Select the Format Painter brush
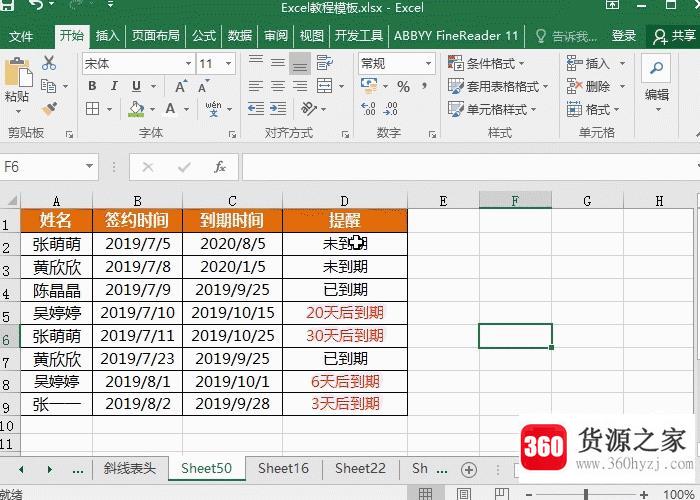The width and height of the screenshot is (700, 500). coord(49,109)
